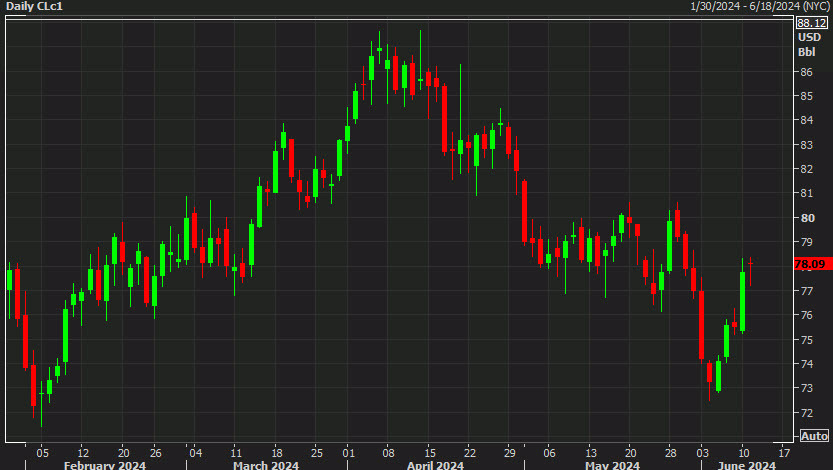Click the 11 date tick in March
This screenshot has height=470, width=833.
click(236, 453)
